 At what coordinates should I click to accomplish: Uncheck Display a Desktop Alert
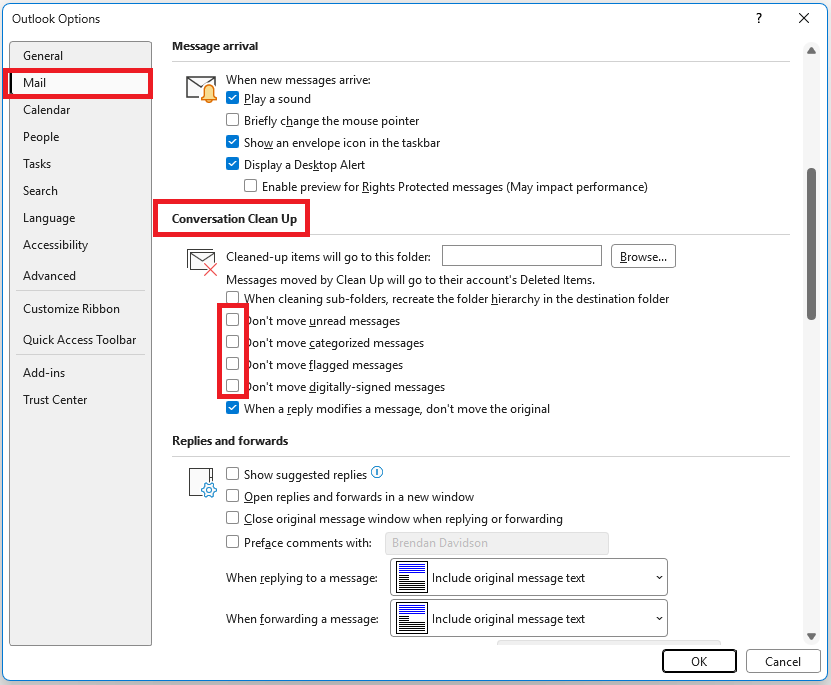coord(233,165)
